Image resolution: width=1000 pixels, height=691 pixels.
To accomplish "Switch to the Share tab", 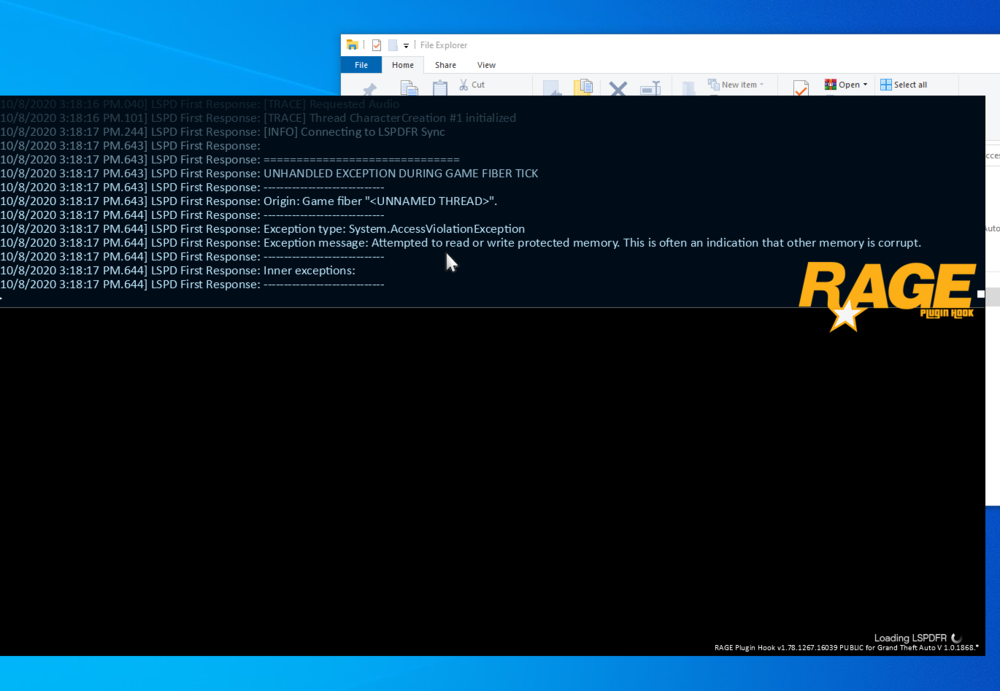I will pos(445,64).
